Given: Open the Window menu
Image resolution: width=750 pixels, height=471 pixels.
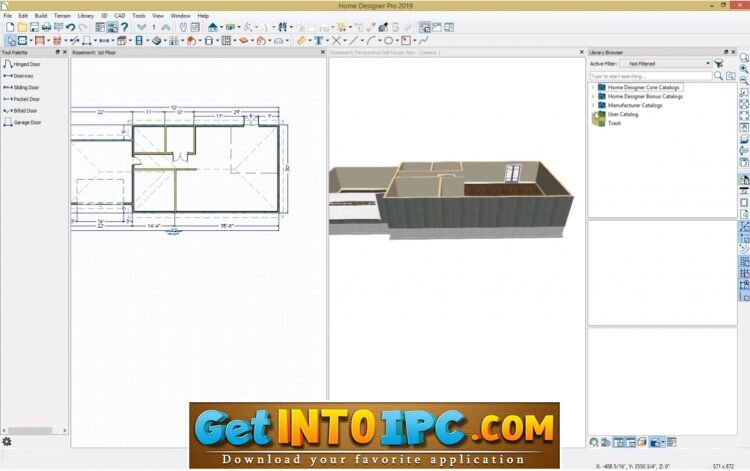Looking at the screenshot, I should click(180, 16).
